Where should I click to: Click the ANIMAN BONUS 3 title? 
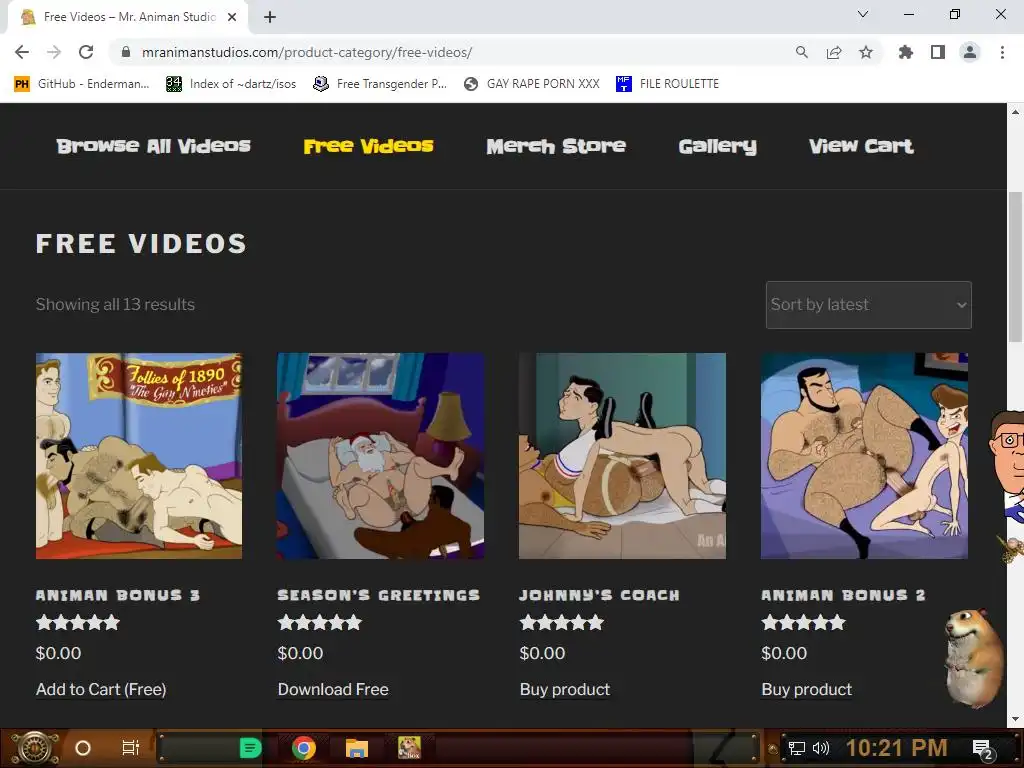pos(118,595)
